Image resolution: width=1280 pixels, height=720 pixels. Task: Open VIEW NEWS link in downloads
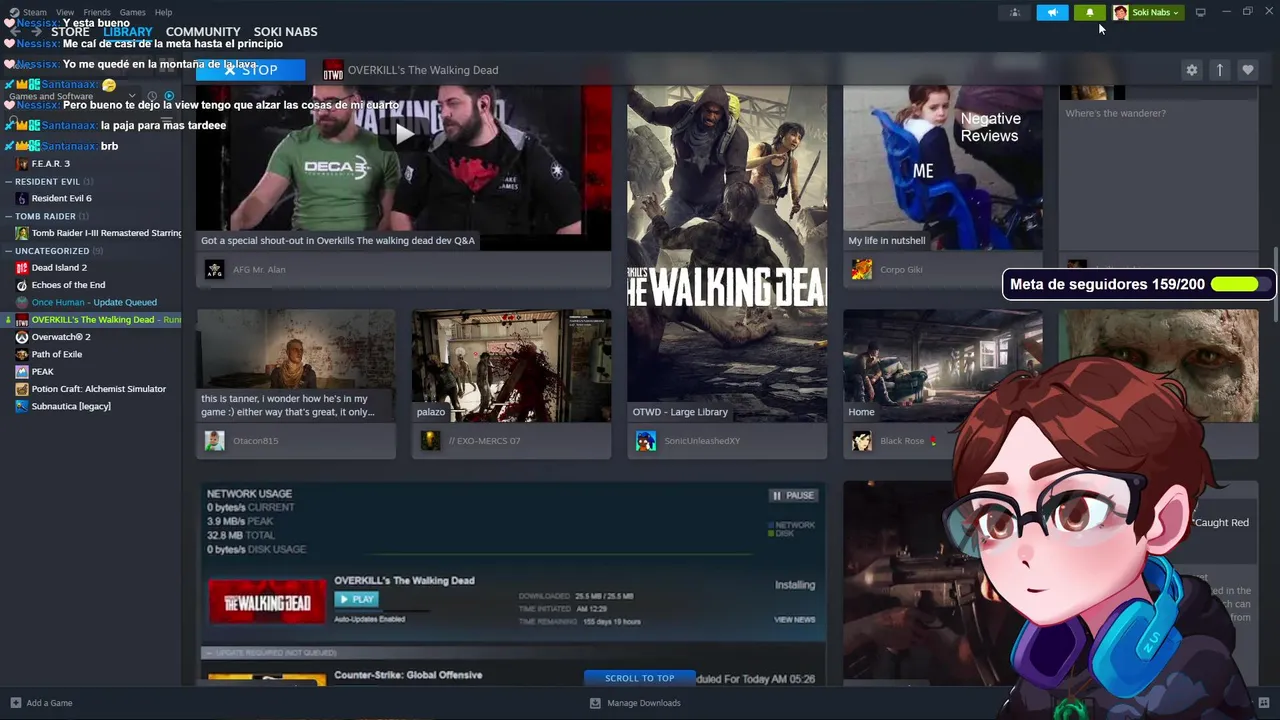click(x=794, y=619)
